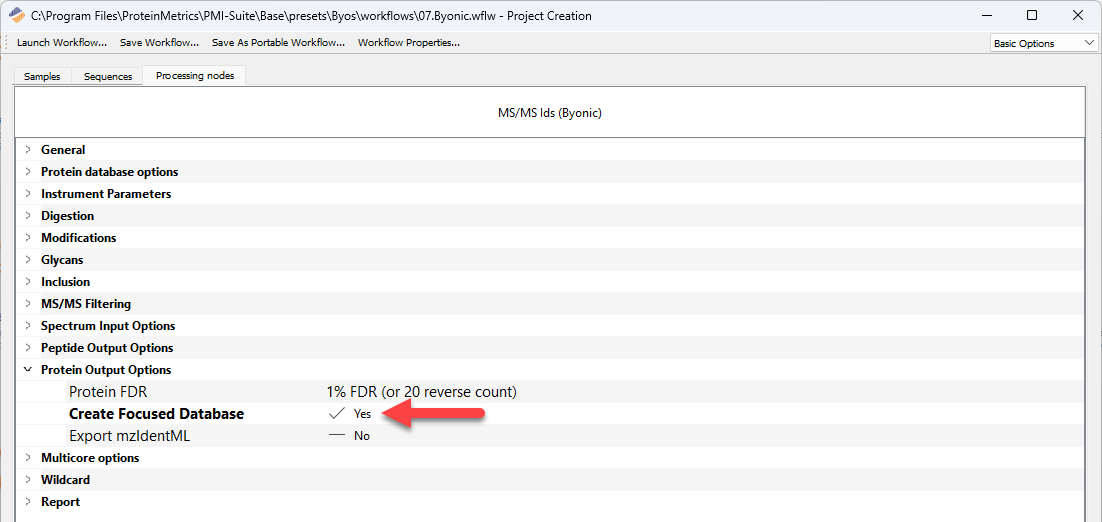Close the Project Creation window
The image size is (1102, 522).
click(x=1077, y=15)
